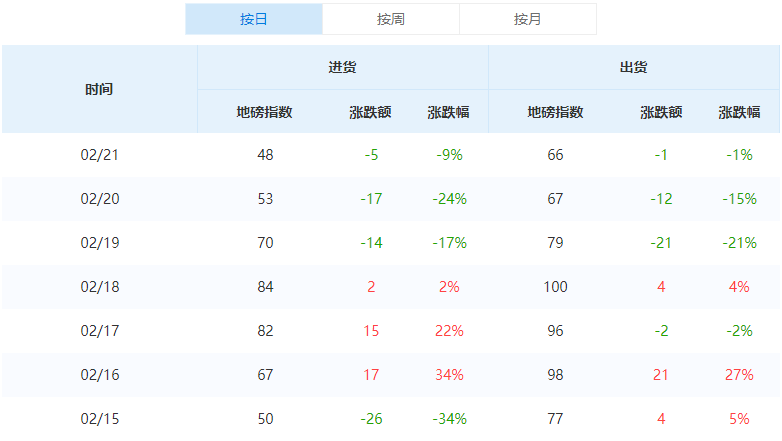
Task: Click 进货 change -26 on 02/15
Action: click(371, 419)
